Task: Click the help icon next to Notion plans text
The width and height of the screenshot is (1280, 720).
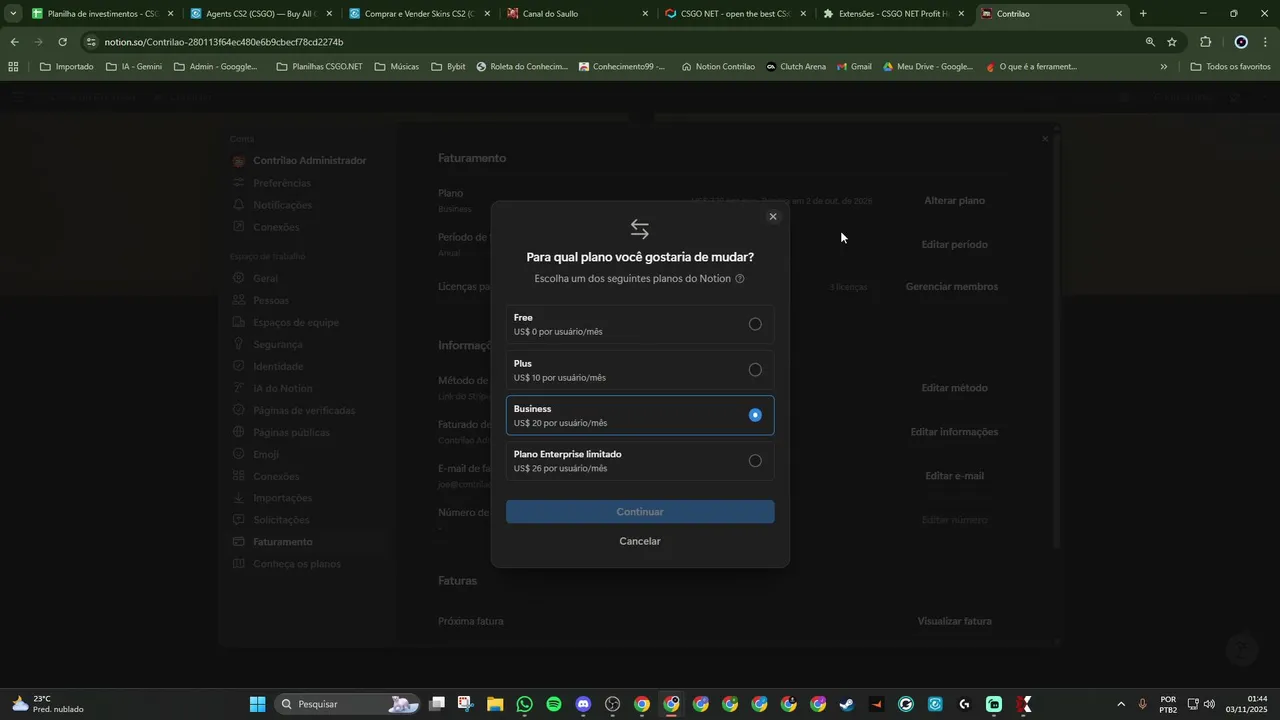Action: pos(740,279)
